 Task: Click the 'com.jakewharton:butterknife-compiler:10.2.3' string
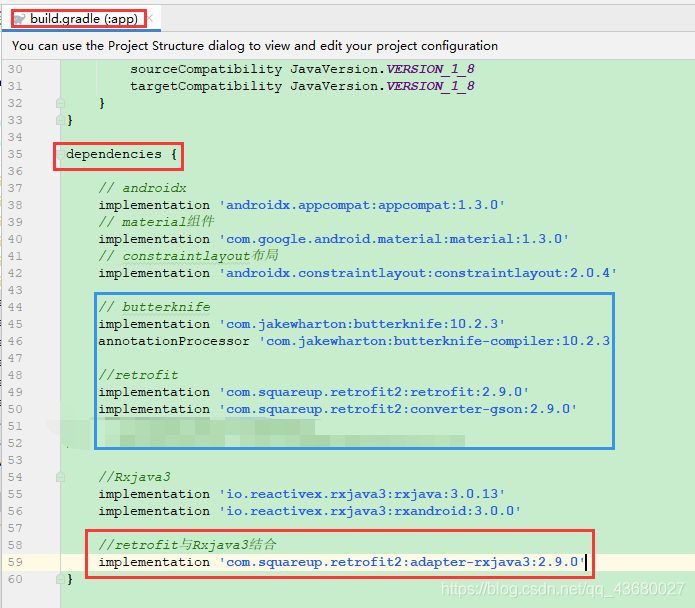click(434, 341)
